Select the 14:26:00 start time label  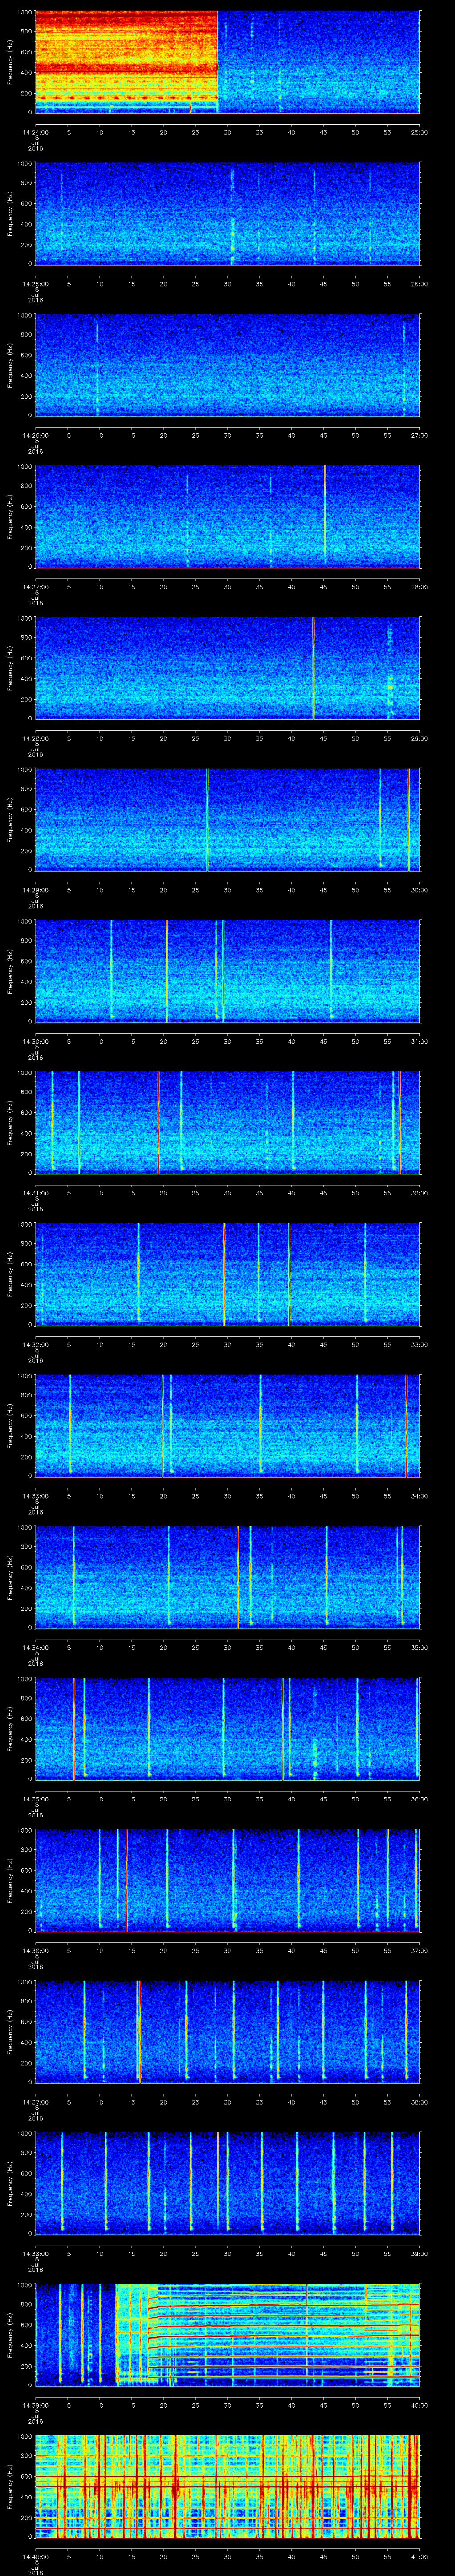click(36, 435)
